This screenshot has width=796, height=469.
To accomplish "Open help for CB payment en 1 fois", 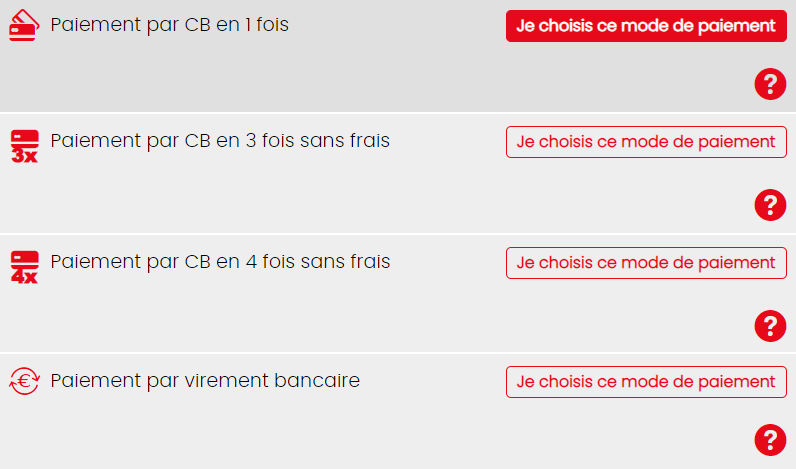I will pyautogui.click(x=770, y=84).
